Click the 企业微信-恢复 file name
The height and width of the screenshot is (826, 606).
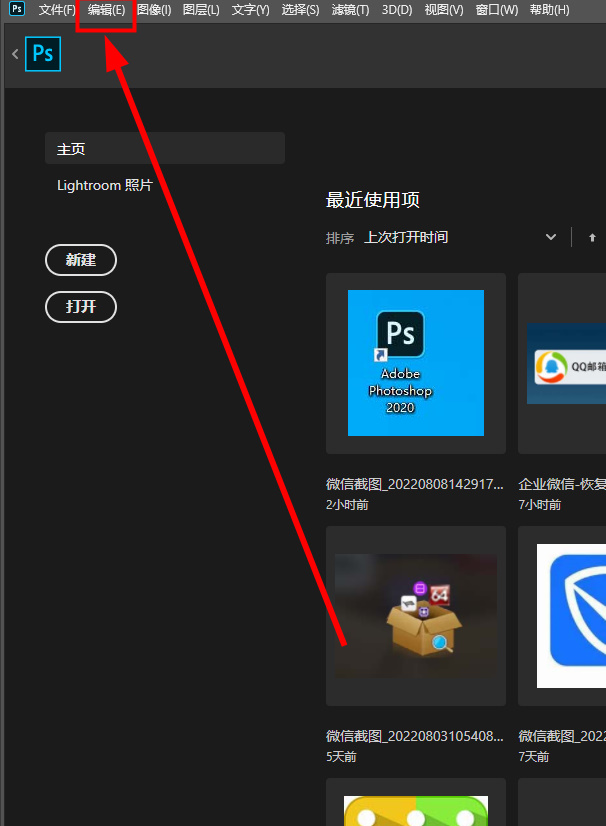[x=562, y=484]
